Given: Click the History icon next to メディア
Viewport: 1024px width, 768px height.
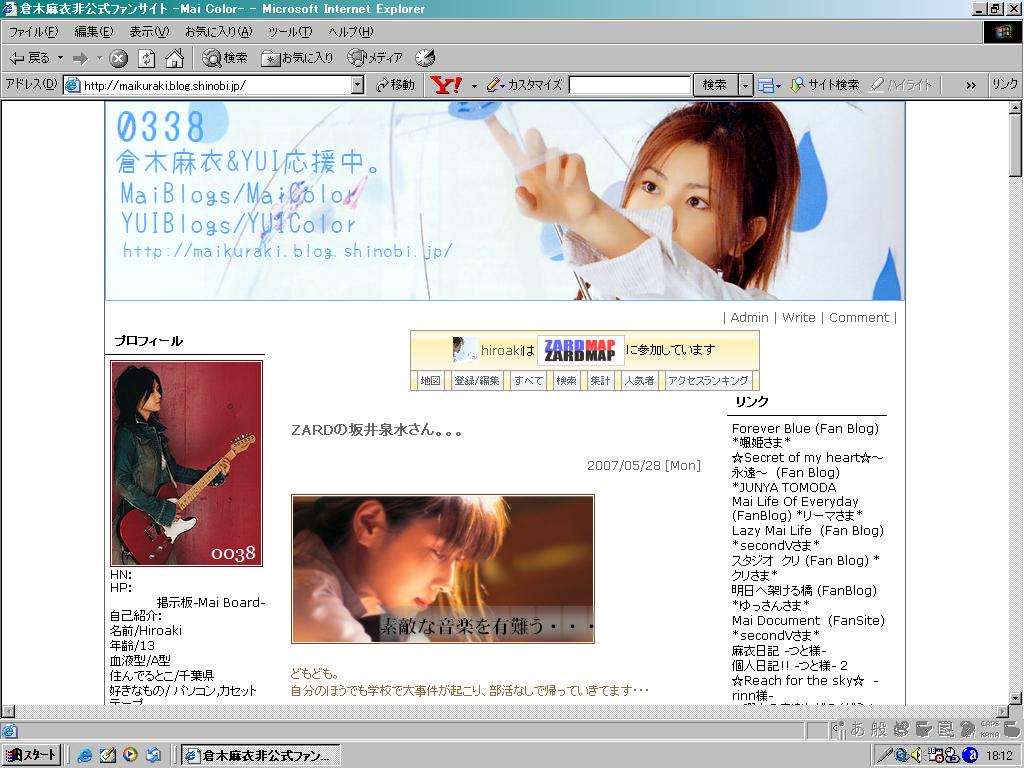Looking at the screenshot, I should 425,58.
